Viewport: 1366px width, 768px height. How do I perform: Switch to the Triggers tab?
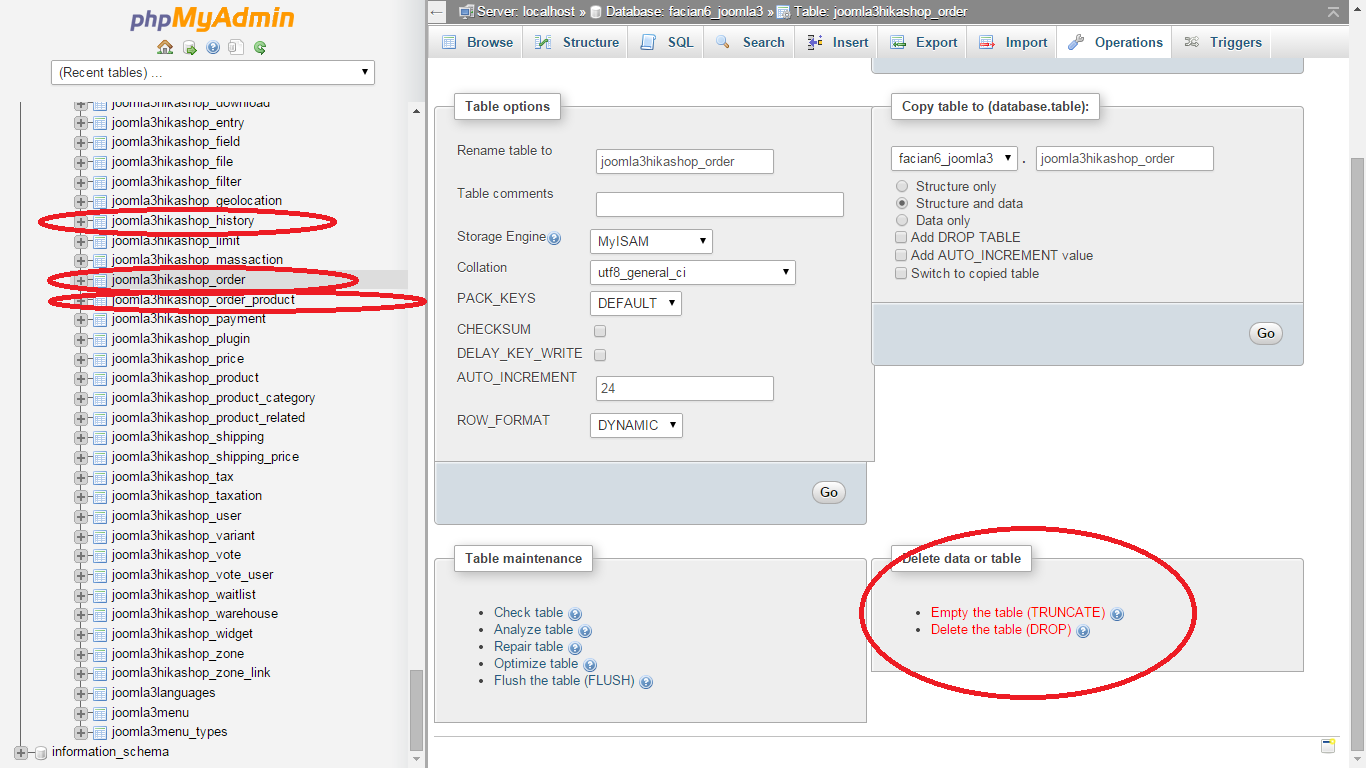pyautogui.click(x=1222, y=42)
